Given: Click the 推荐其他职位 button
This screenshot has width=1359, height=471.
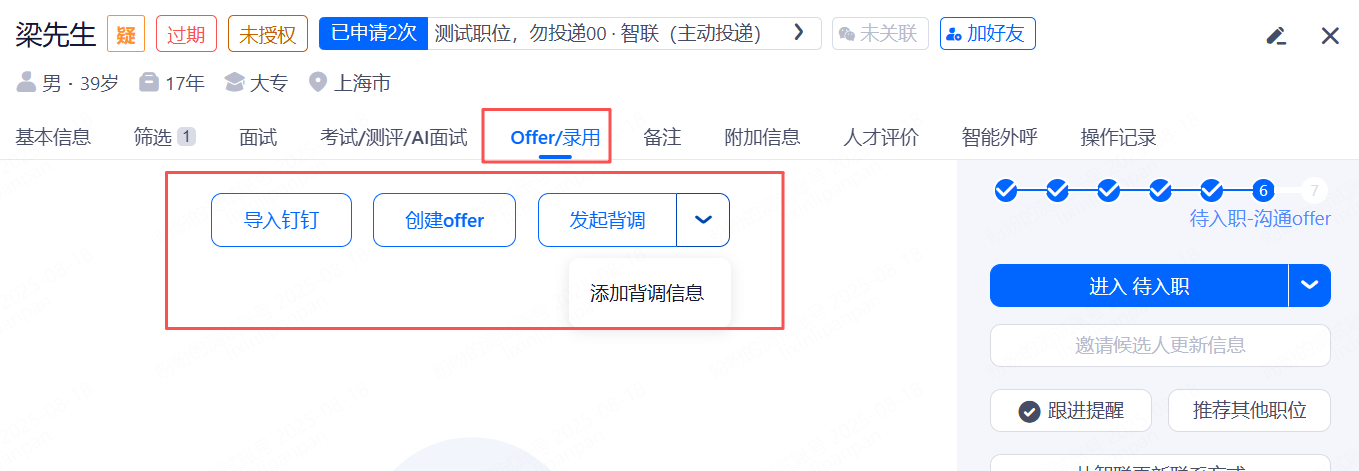Looking at the screenshot, I should click(x=1249, y=411).
